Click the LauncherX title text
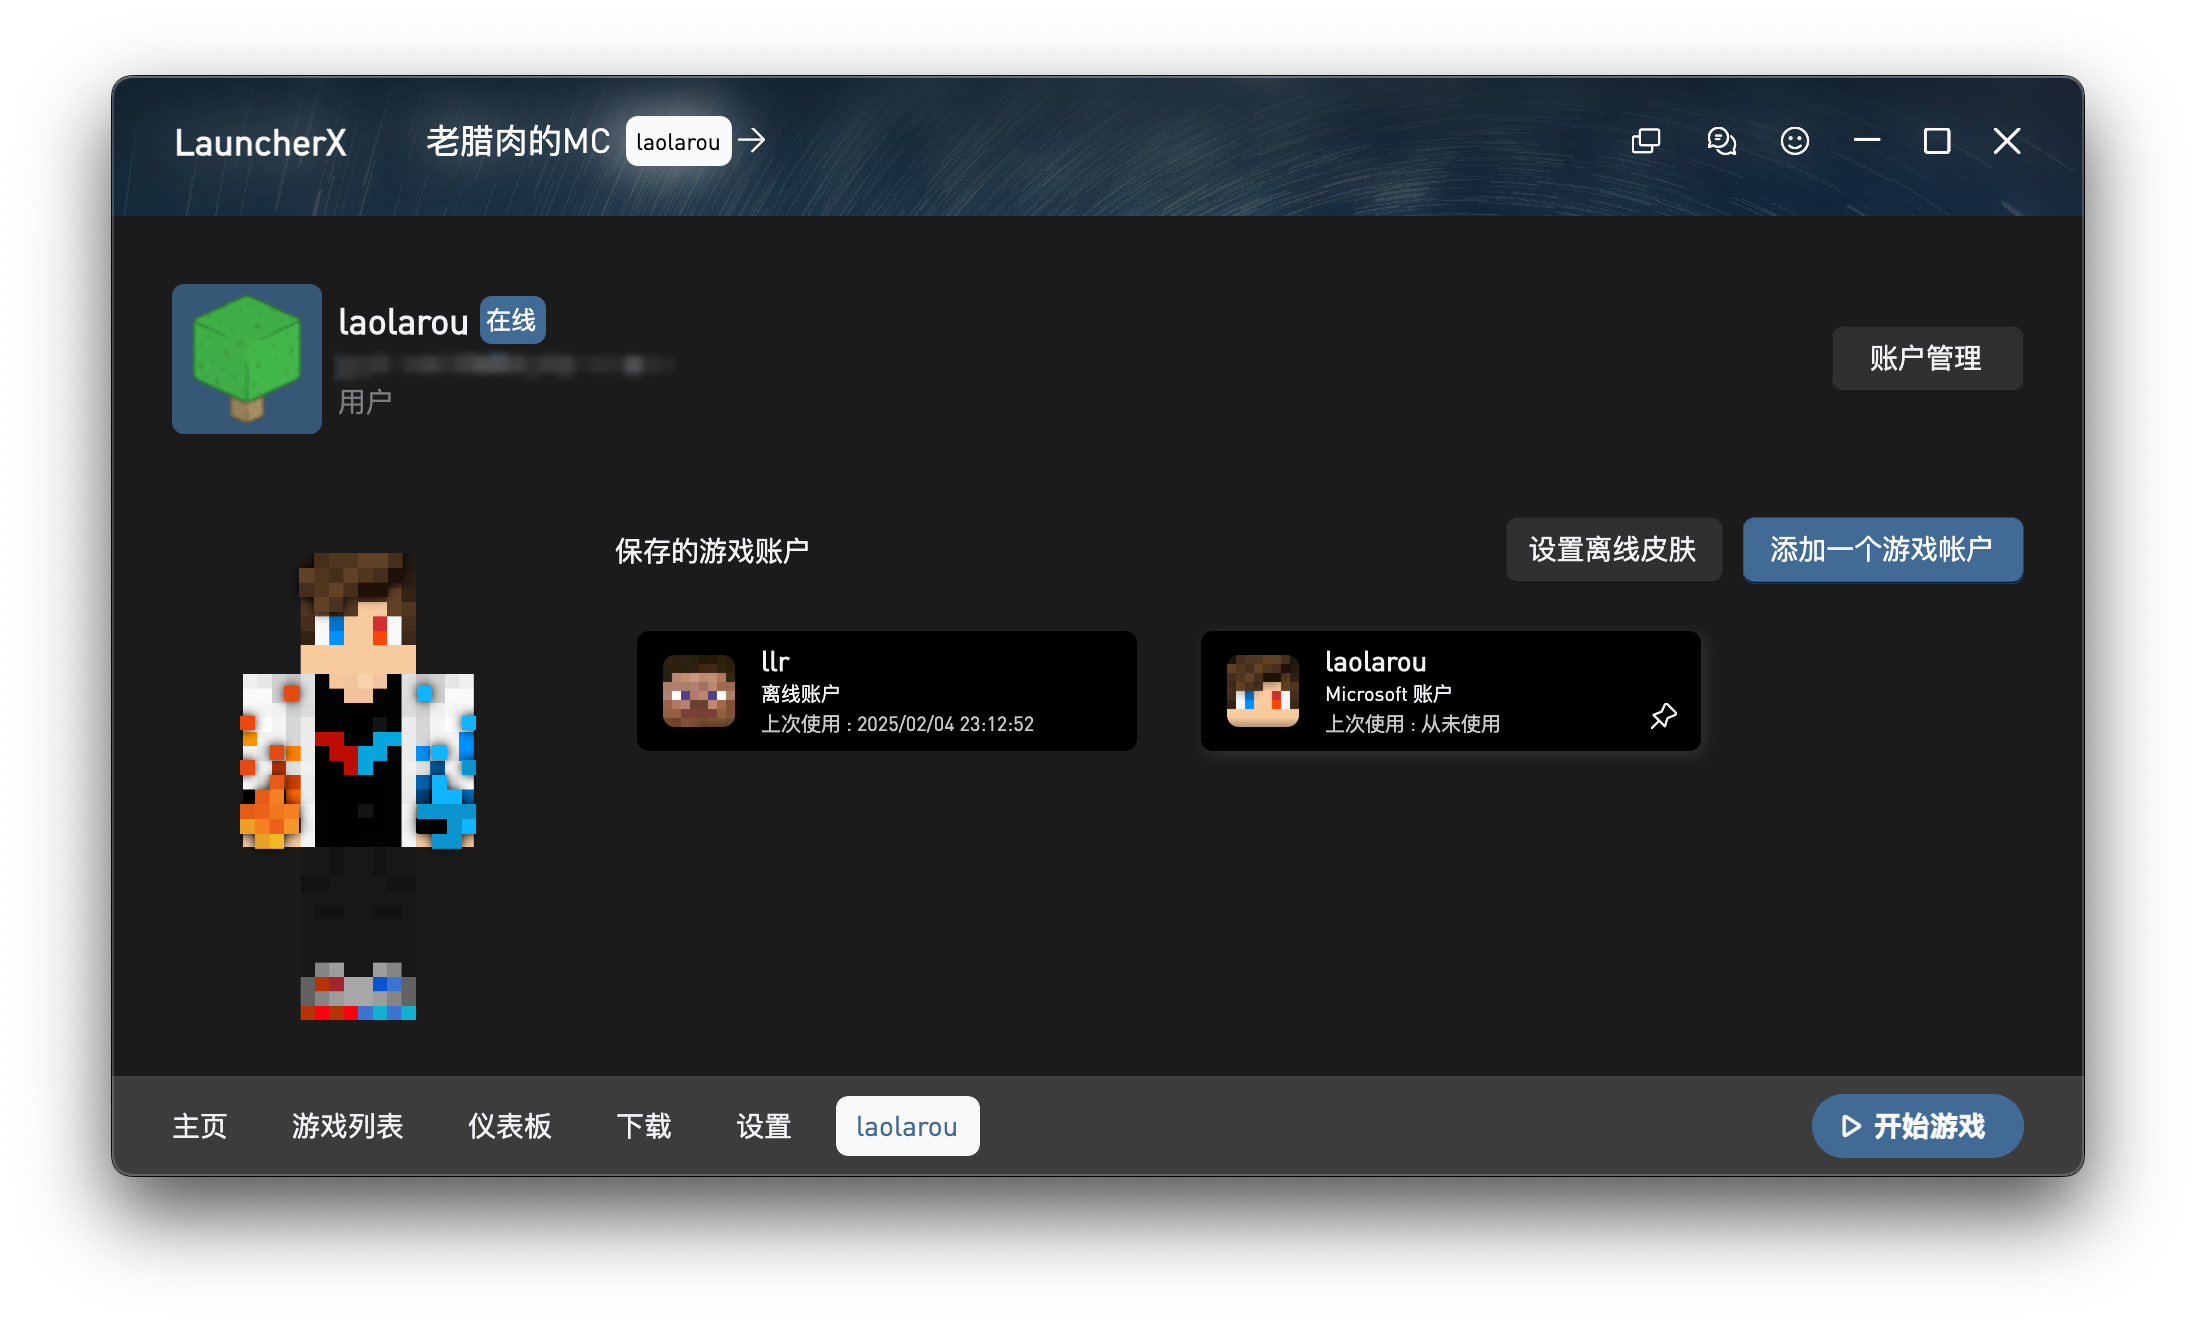This screenshot has width=2196, height=1324. [x=260, y=143]
